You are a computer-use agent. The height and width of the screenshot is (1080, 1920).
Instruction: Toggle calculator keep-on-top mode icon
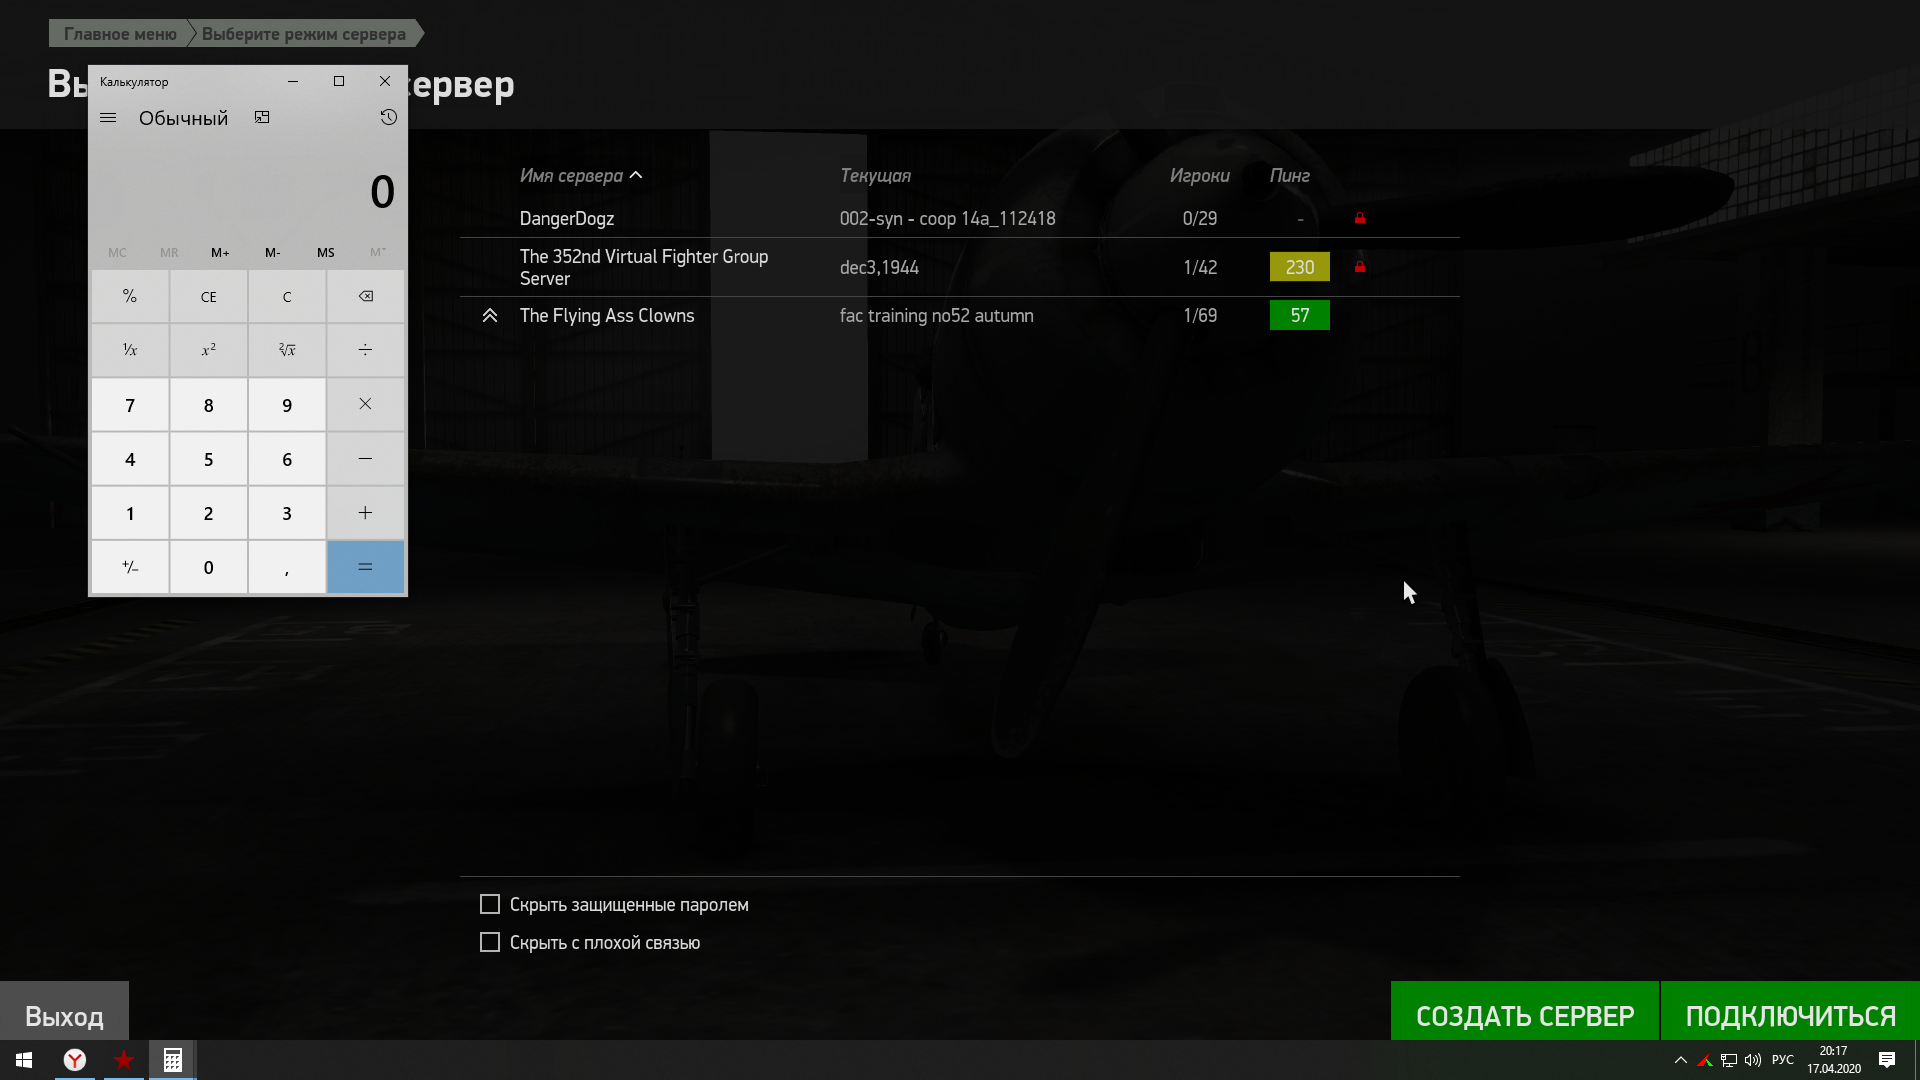point(262,118)
